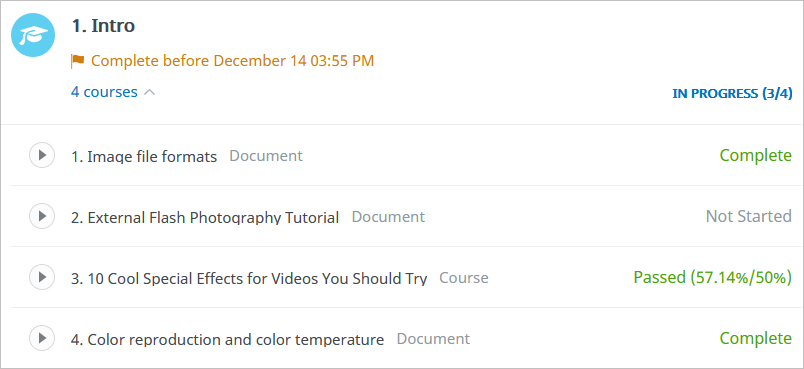
Task: Click the orange deadline flag icon
Action: [x=78, y=62]
